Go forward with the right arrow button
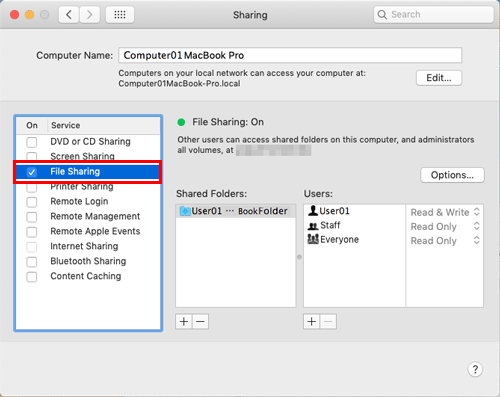Viewport: 500px width, 397px height. tap(89, 15)
